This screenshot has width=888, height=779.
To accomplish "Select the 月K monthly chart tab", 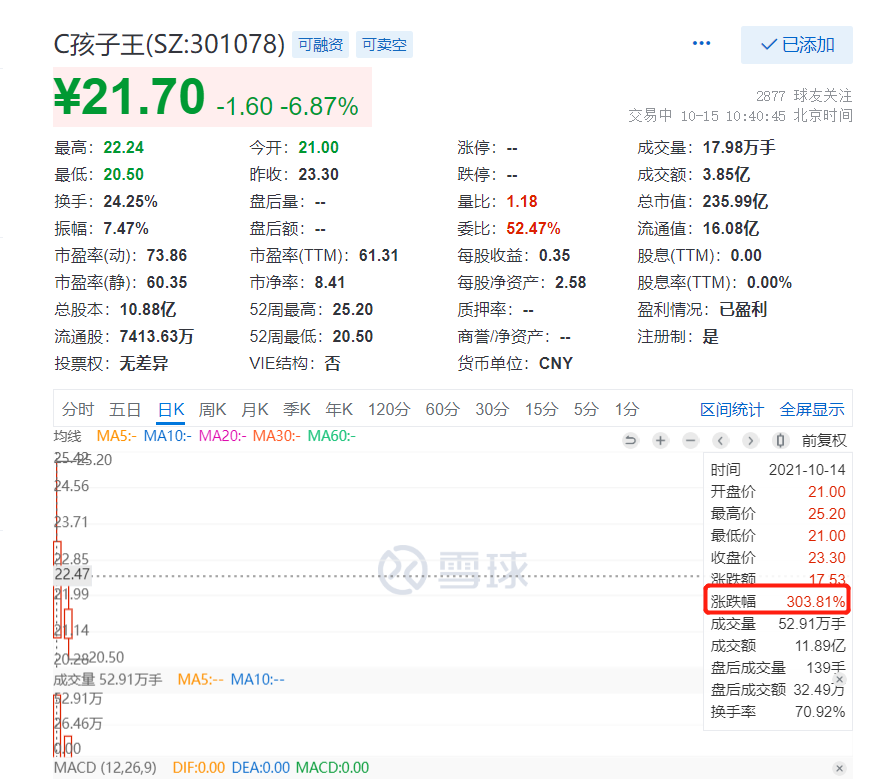I will tap(255, 409).
